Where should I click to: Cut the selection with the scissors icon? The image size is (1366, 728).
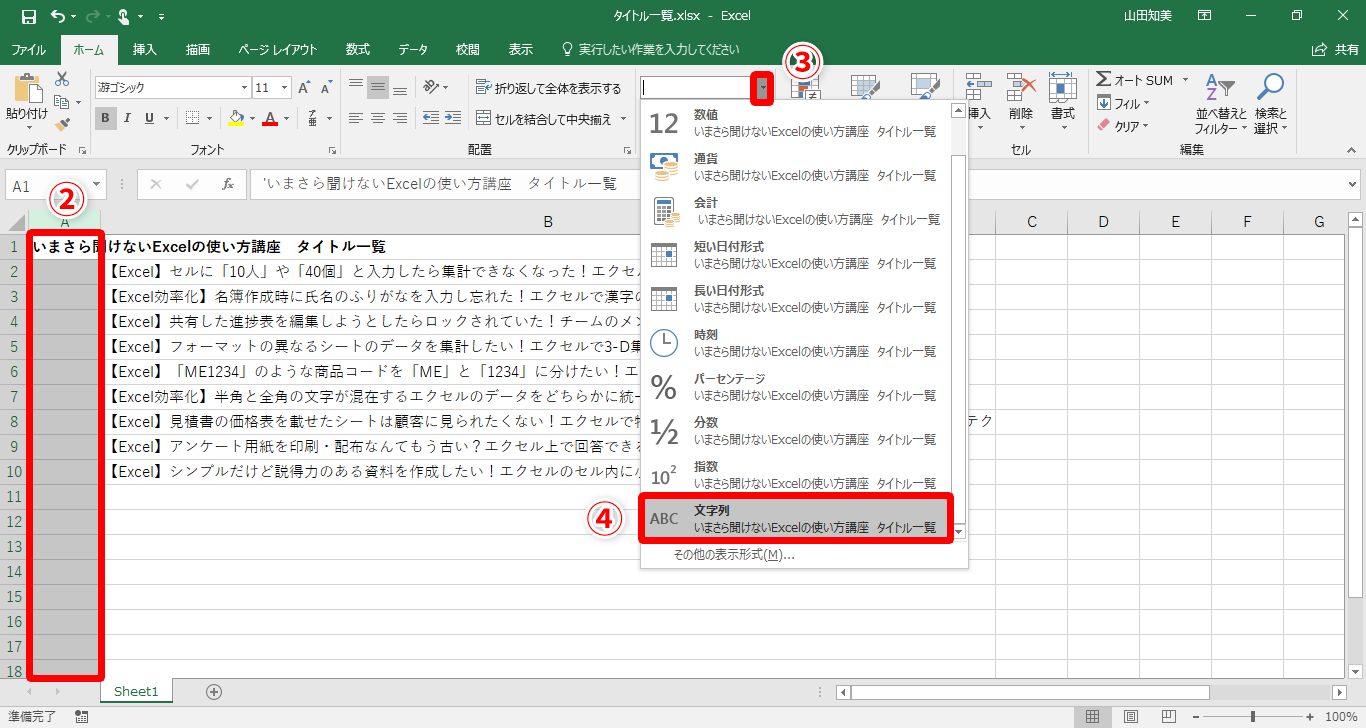tap(62, 79)
